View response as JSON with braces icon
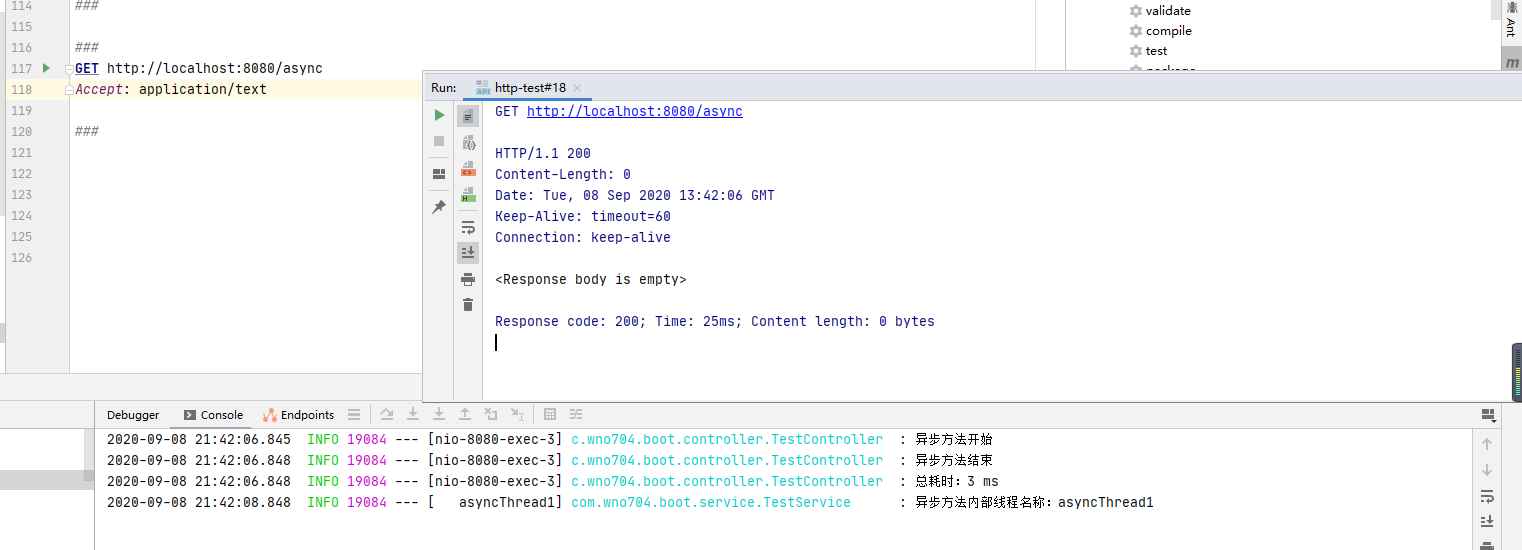 pyautogui.click(x=468, y=143)
